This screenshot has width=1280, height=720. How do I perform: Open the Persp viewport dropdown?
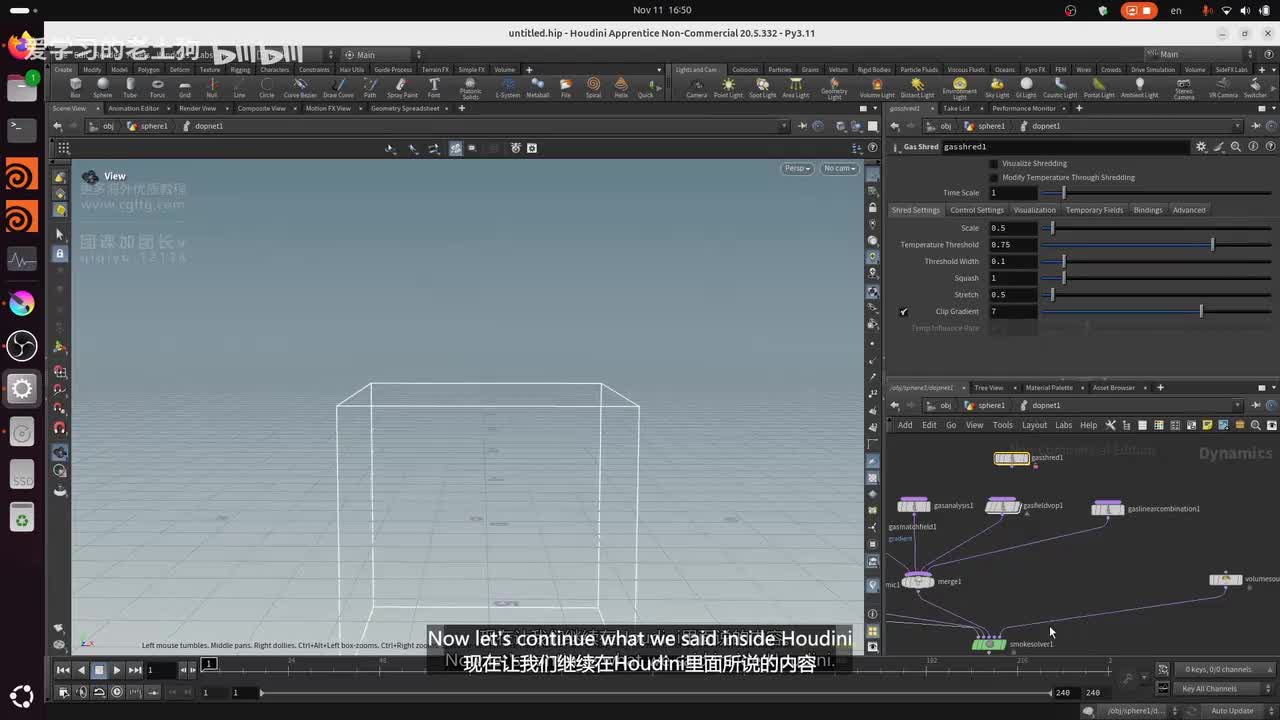[x=798, y=168]
